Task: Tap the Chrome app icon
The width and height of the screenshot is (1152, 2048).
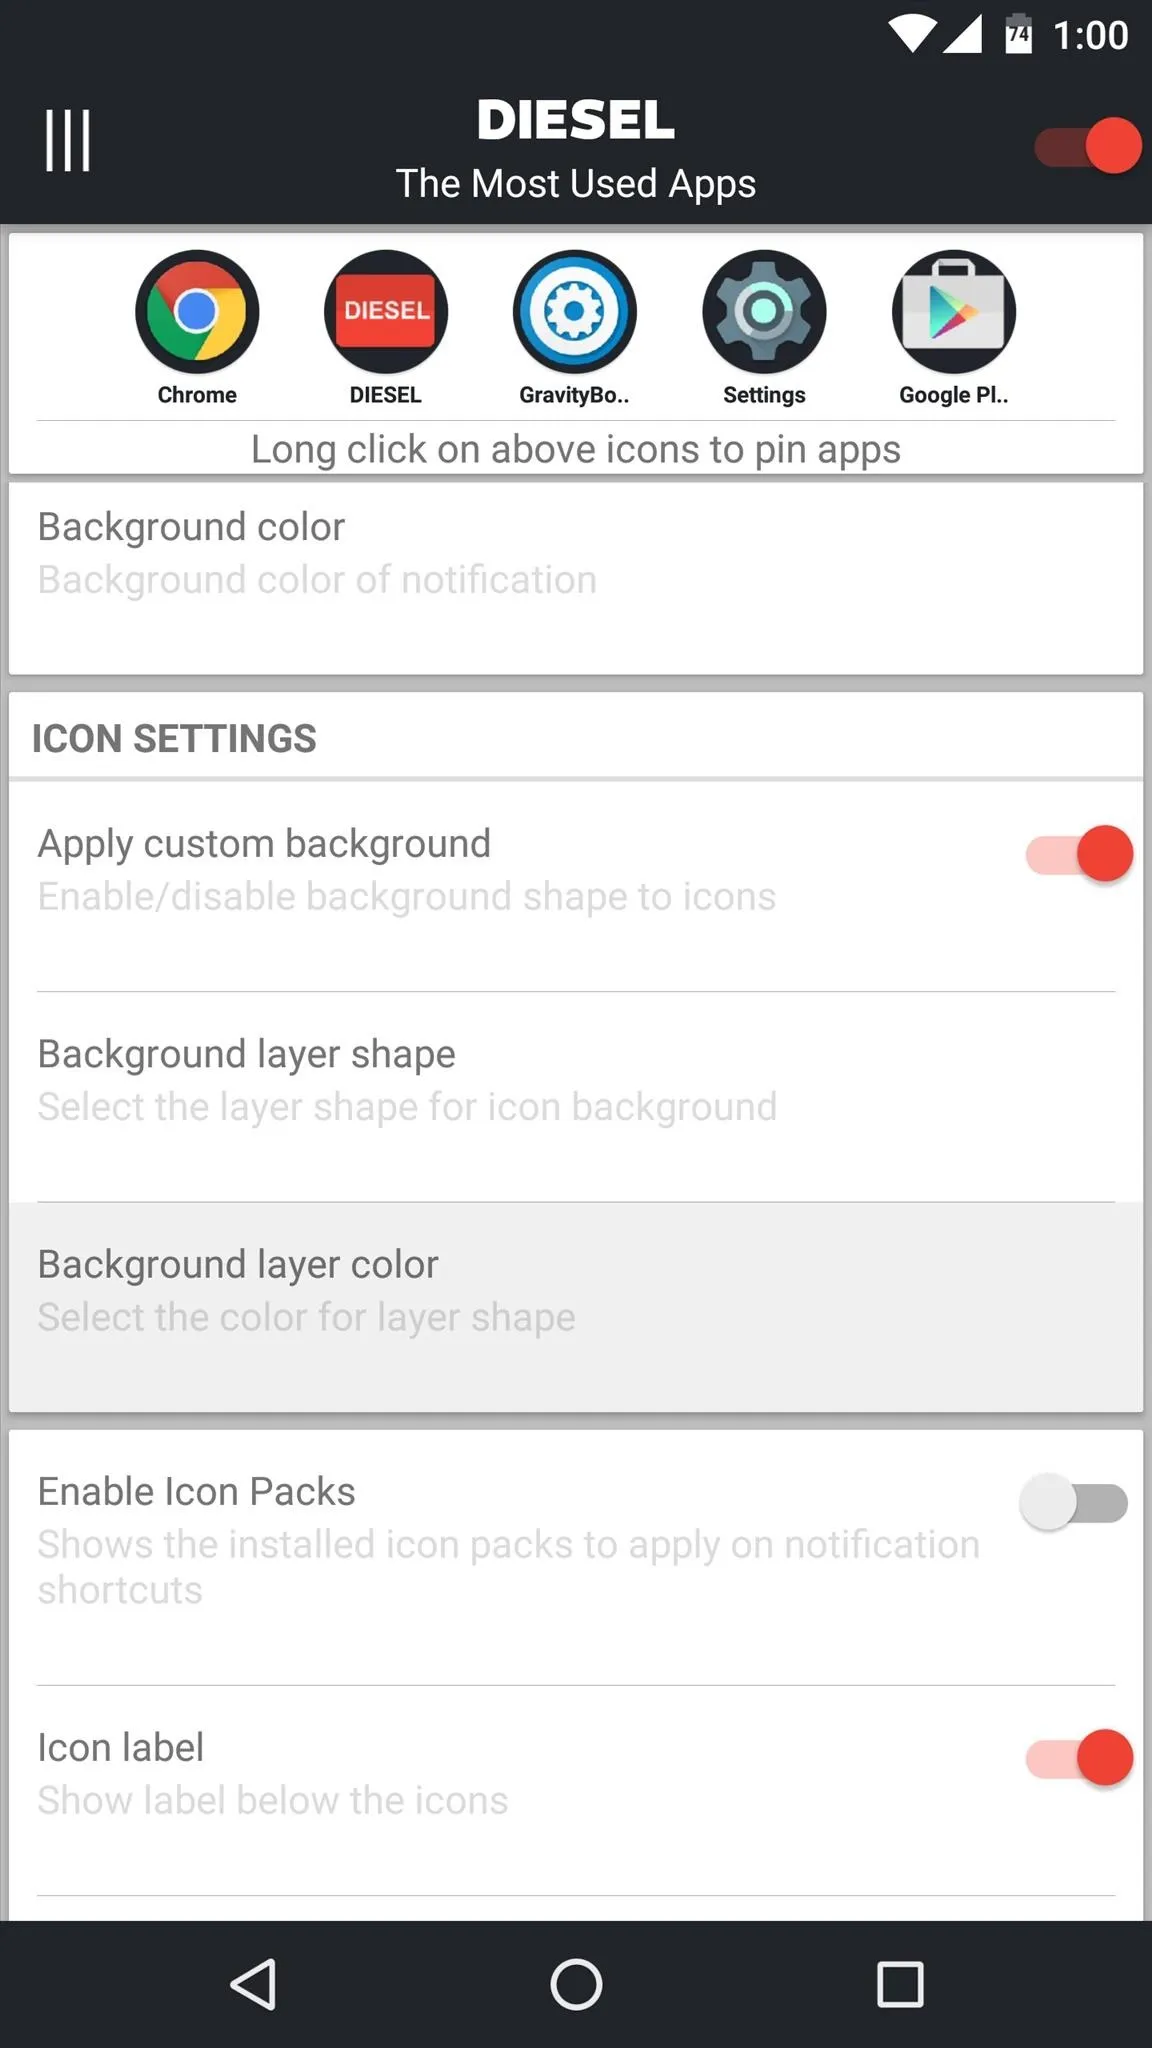Action: coord(197,312)
